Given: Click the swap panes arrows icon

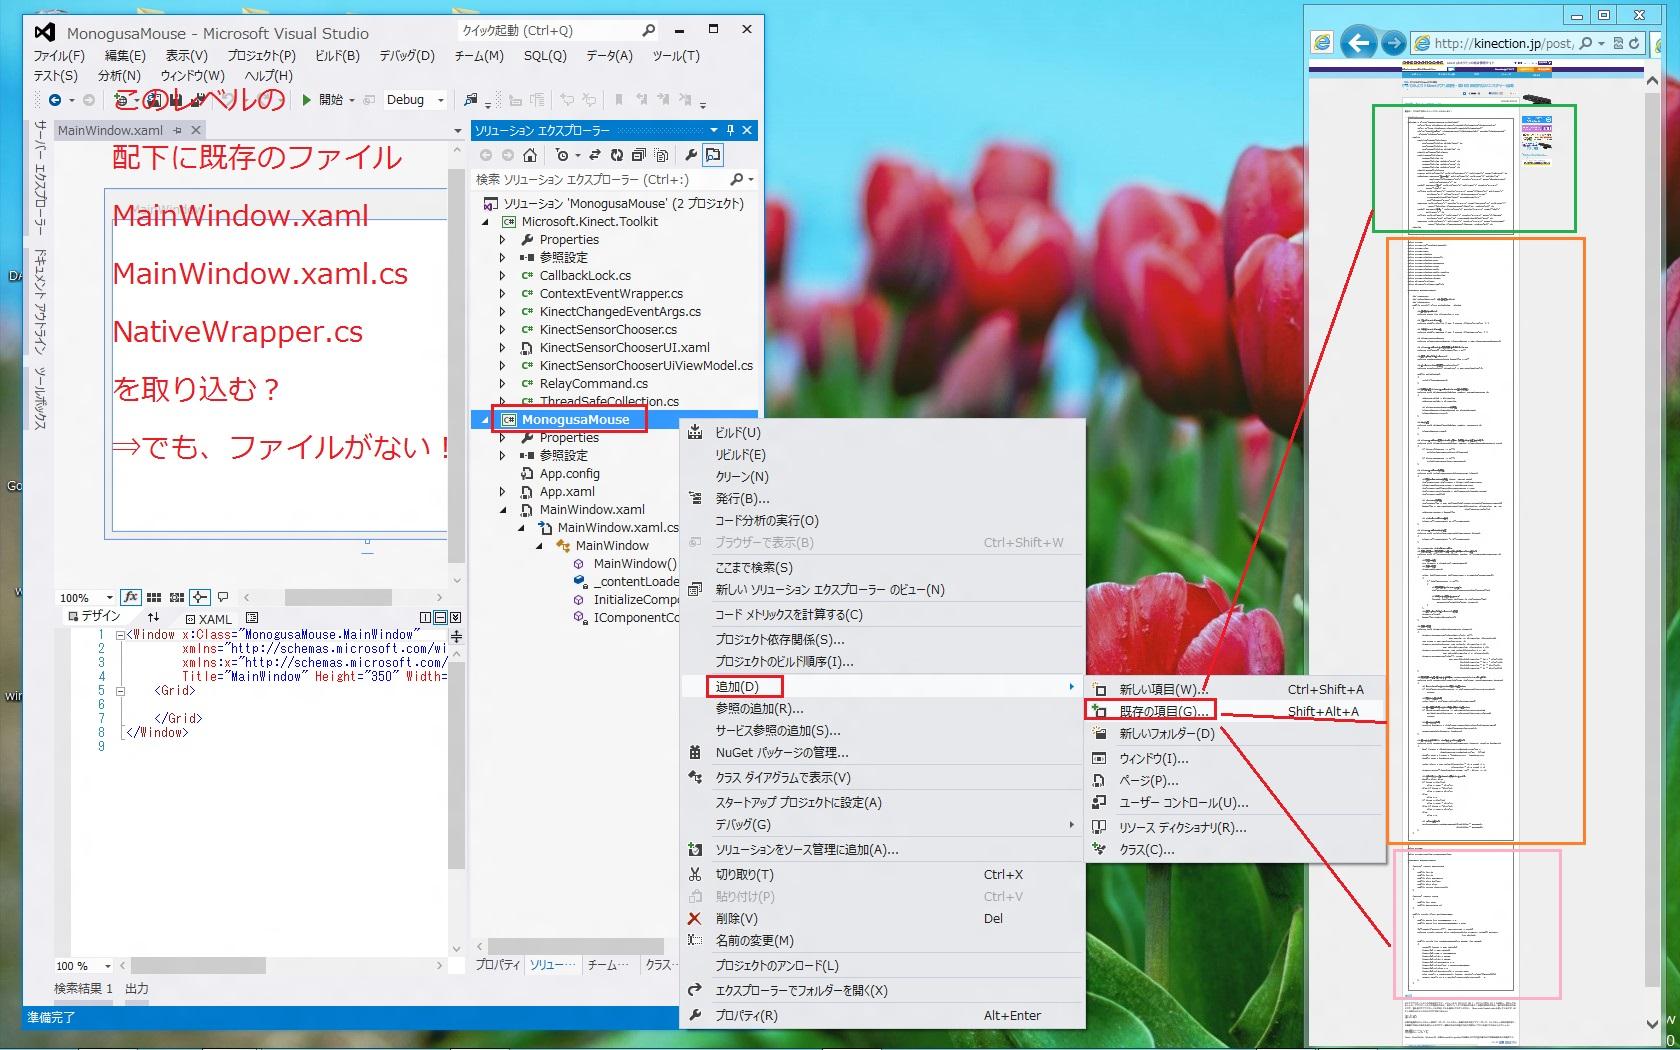Looking at the screenshot, I should click(x=153, y=618).
